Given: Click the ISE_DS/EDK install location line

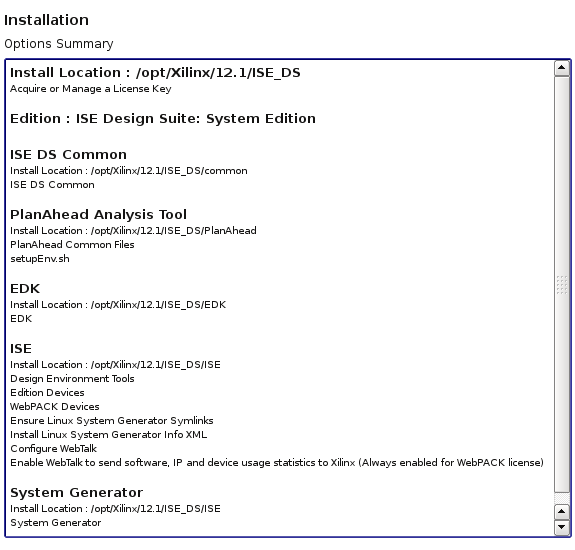Looking at the screenshot, I should pyautogui.click(x=118, y=305).
